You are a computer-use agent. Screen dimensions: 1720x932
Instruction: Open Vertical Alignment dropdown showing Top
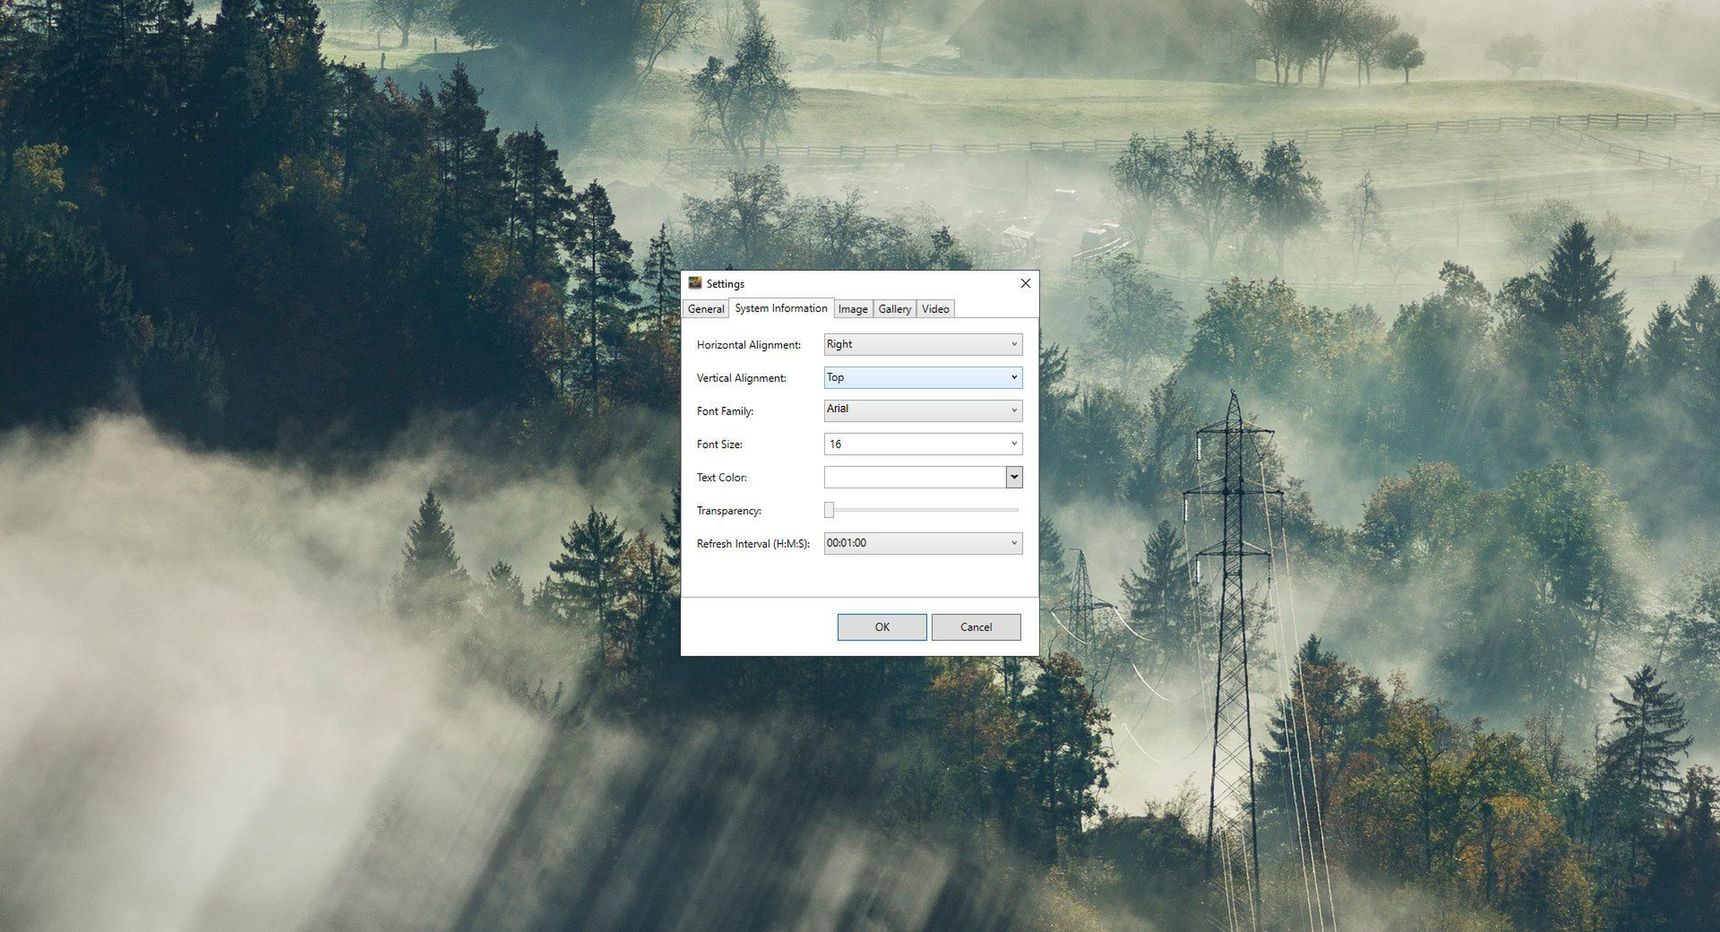[x=923, y=377]
